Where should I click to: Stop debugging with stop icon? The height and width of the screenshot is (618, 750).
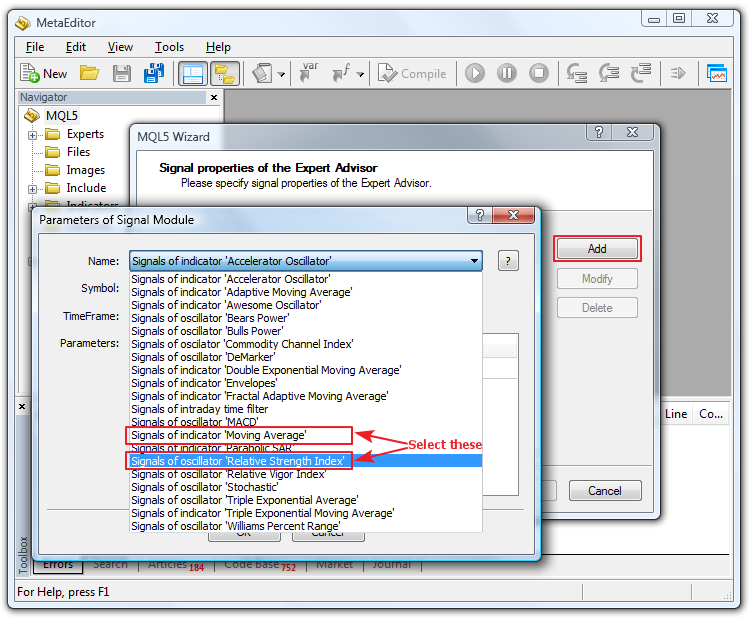[x=539, y=74]
